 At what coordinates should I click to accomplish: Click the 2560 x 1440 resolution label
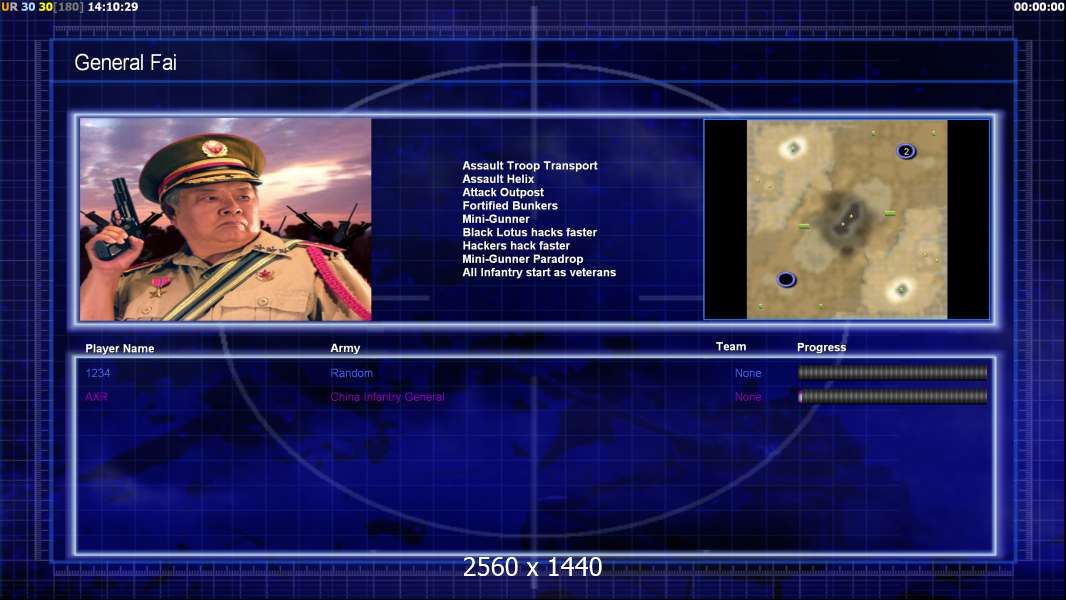[532, 567]
